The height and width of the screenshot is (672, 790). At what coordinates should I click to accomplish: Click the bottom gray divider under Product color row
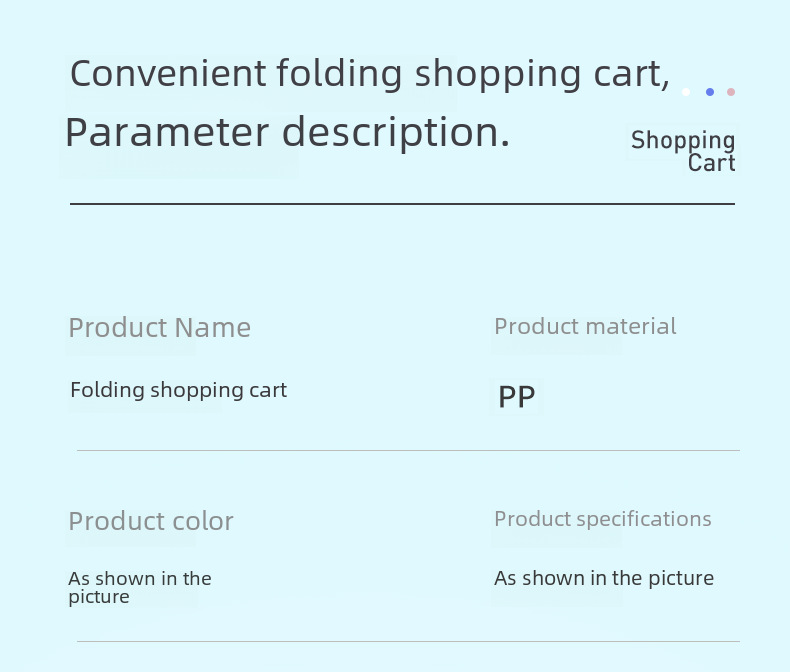[x=409, y=641]
